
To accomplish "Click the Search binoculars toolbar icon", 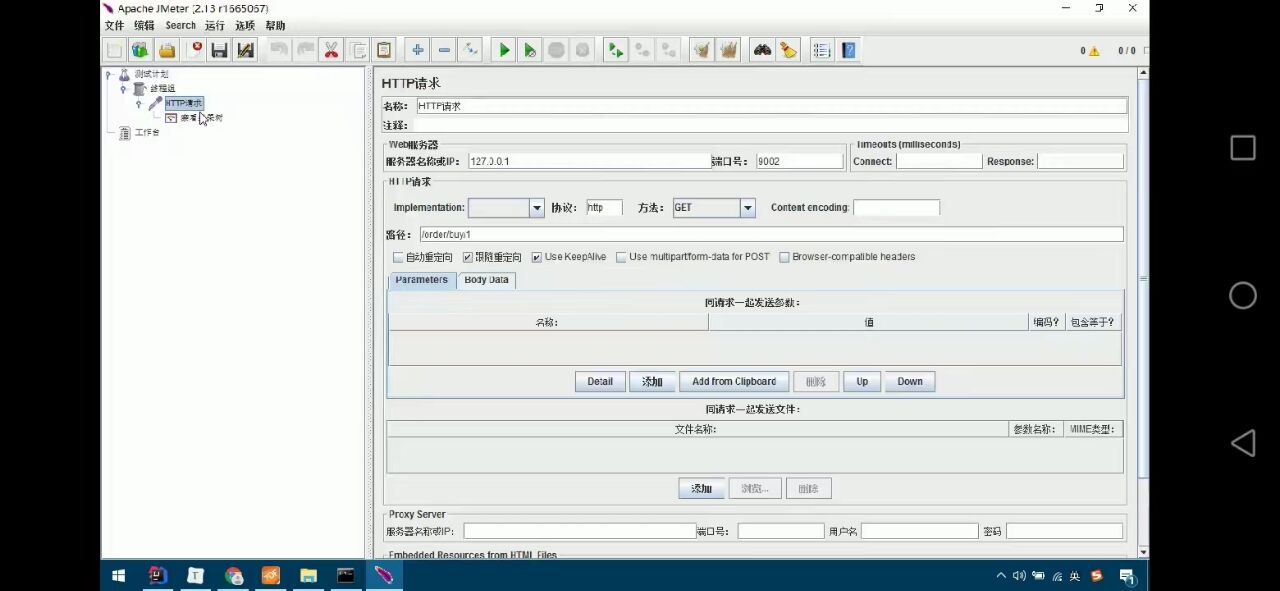I will [762, 50].
